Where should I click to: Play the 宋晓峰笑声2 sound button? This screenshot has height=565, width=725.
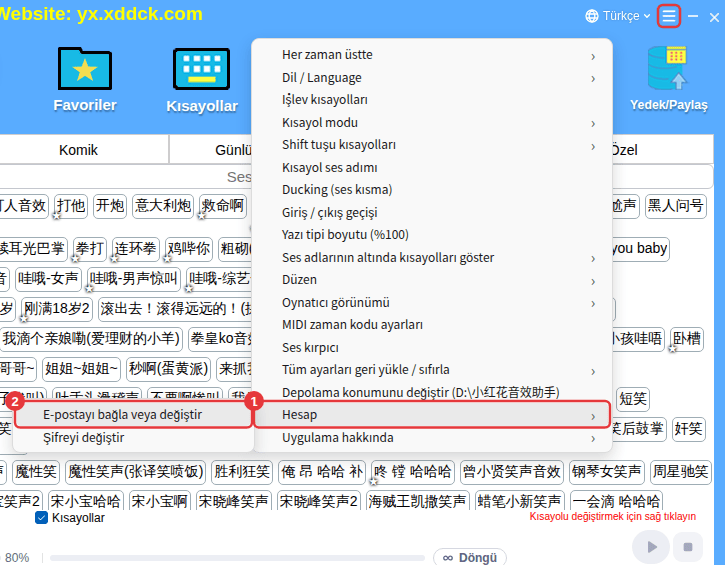[x=319, y=501]
